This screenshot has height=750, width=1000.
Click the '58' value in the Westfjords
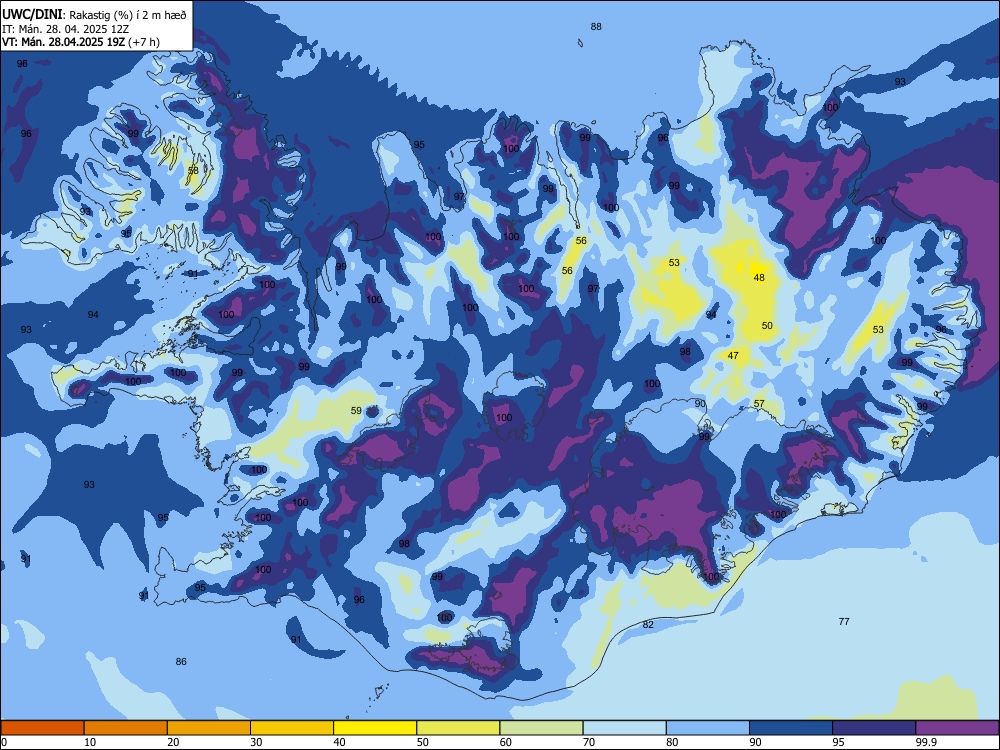coord(193,171)
